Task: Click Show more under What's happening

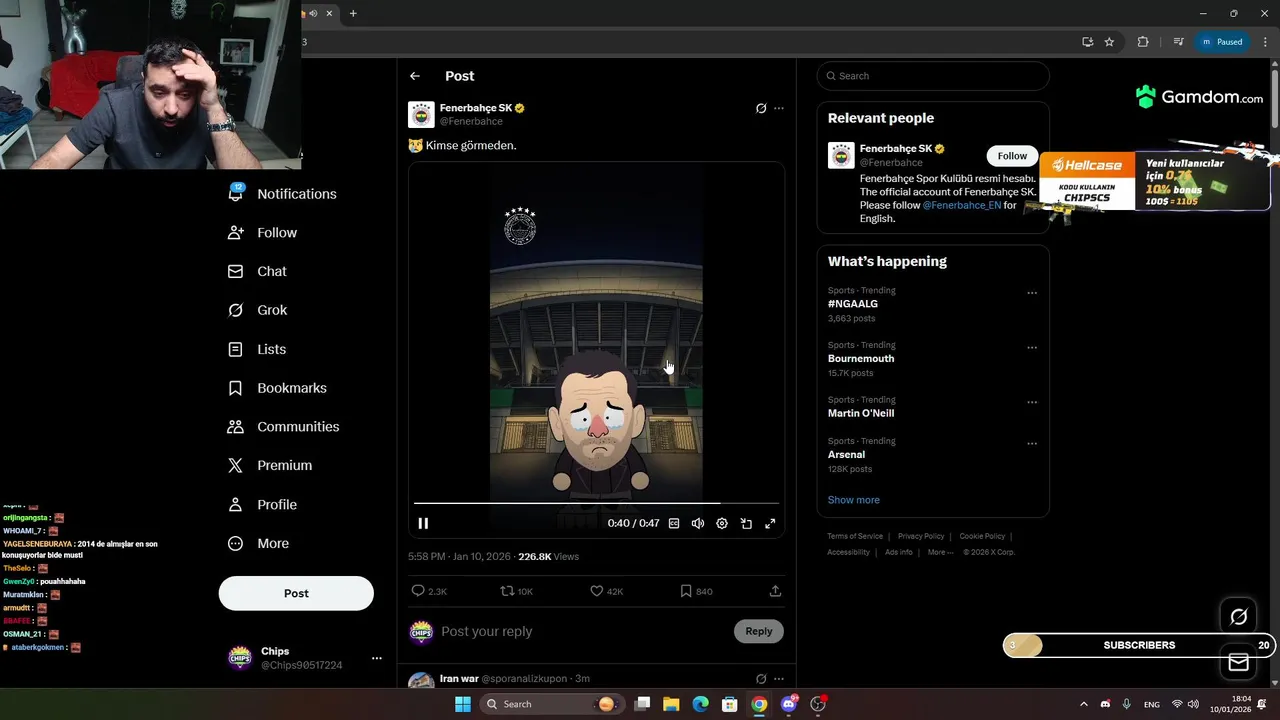Action: pos(854,500)
